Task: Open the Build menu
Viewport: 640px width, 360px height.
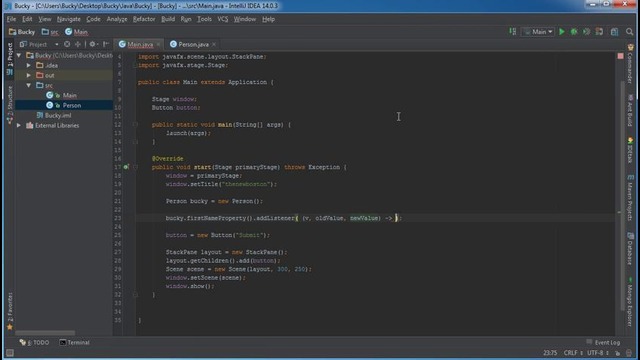Action: [168, 19]
